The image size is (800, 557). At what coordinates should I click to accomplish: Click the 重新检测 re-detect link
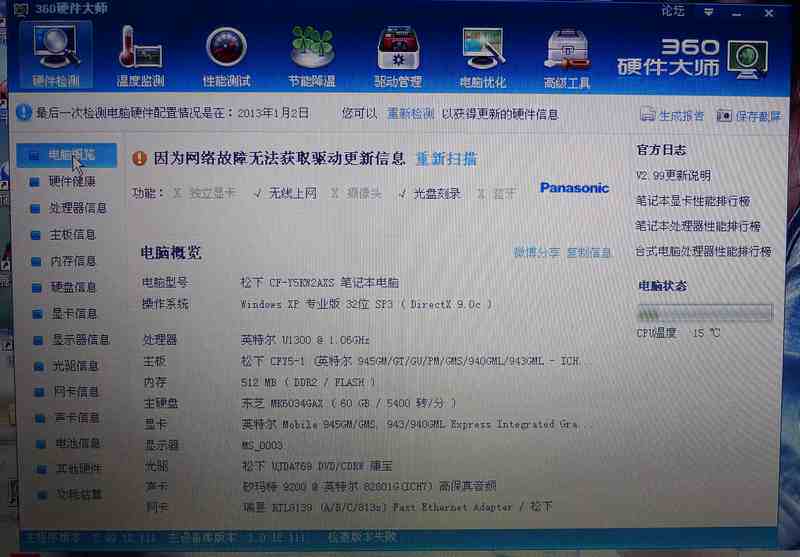click(410, 114)
